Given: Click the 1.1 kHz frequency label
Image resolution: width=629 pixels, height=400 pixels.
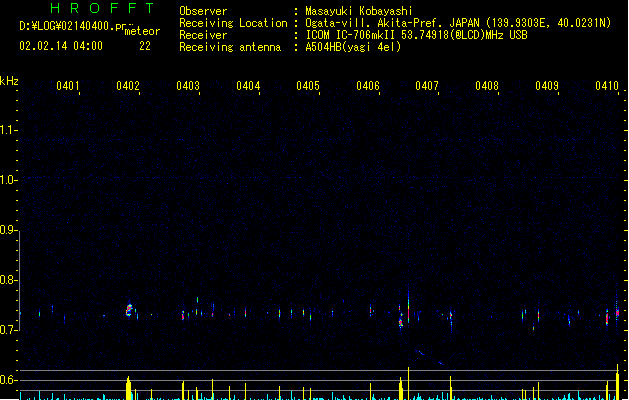Looking at the screenshot, I should pyautogui.click(x=8, y=130).
